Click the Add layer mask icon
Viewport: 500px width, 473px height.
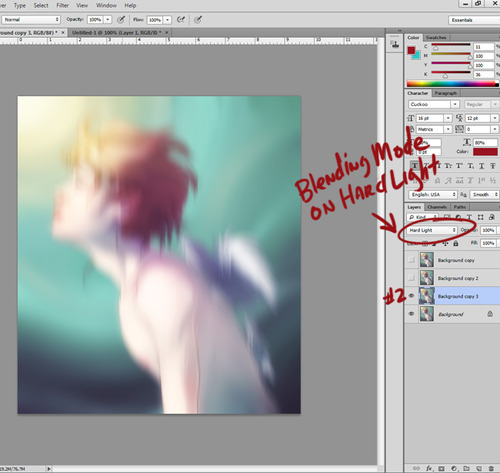(x=441, y=468)
